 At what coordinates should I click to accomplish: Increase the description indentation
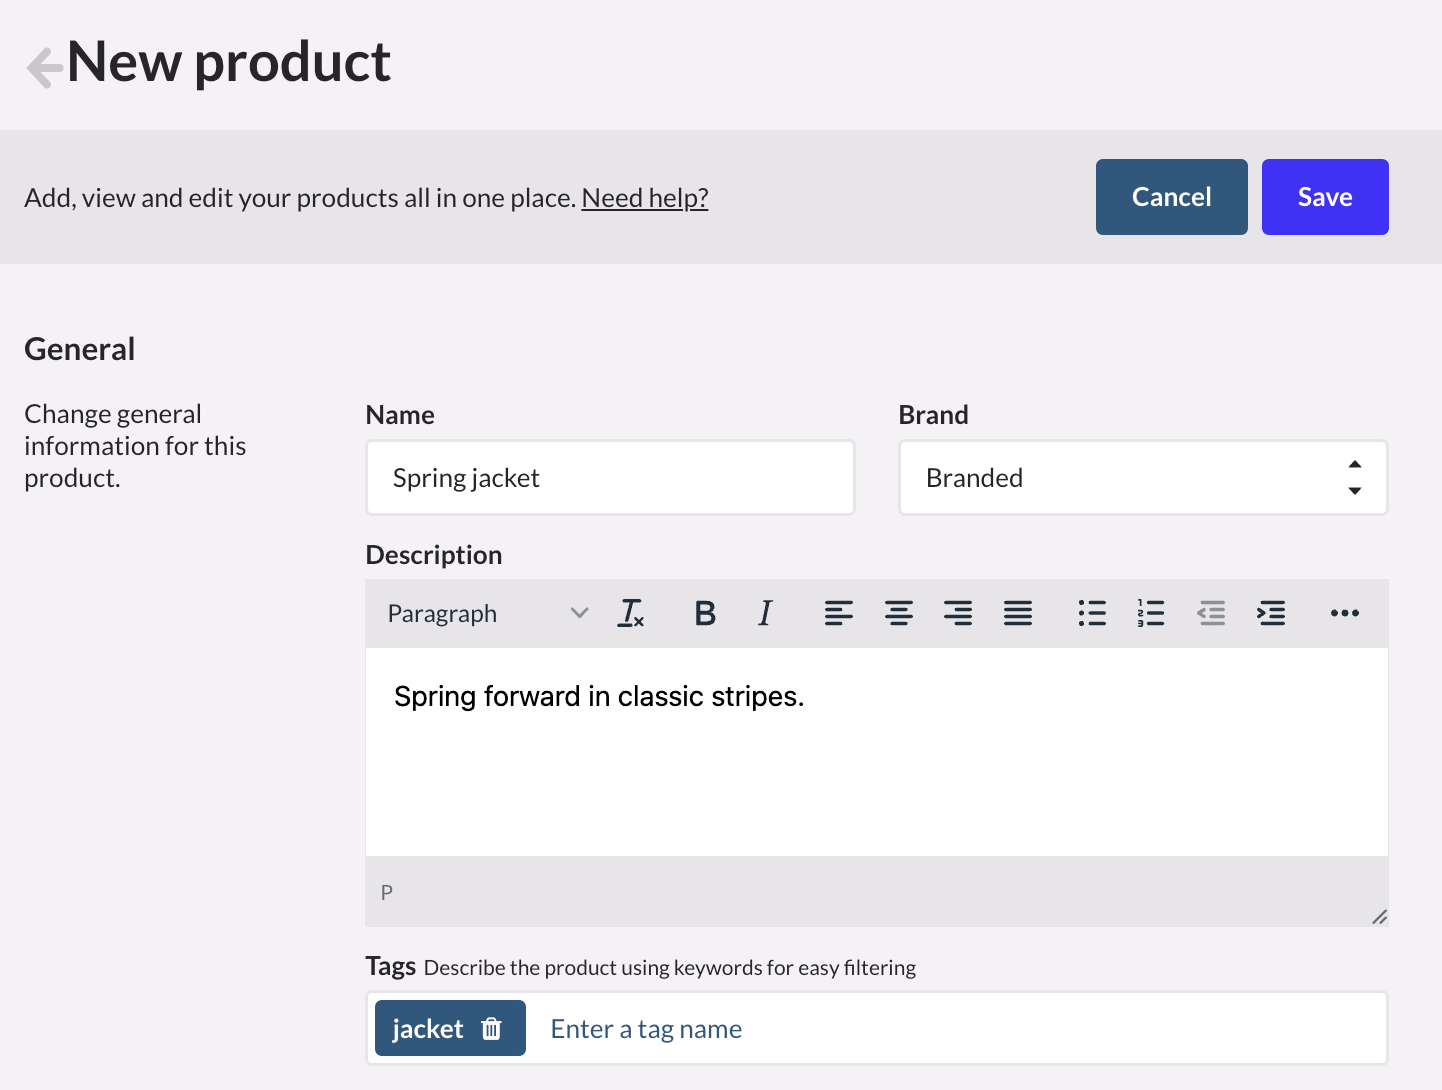click(x=1271, y=613)
